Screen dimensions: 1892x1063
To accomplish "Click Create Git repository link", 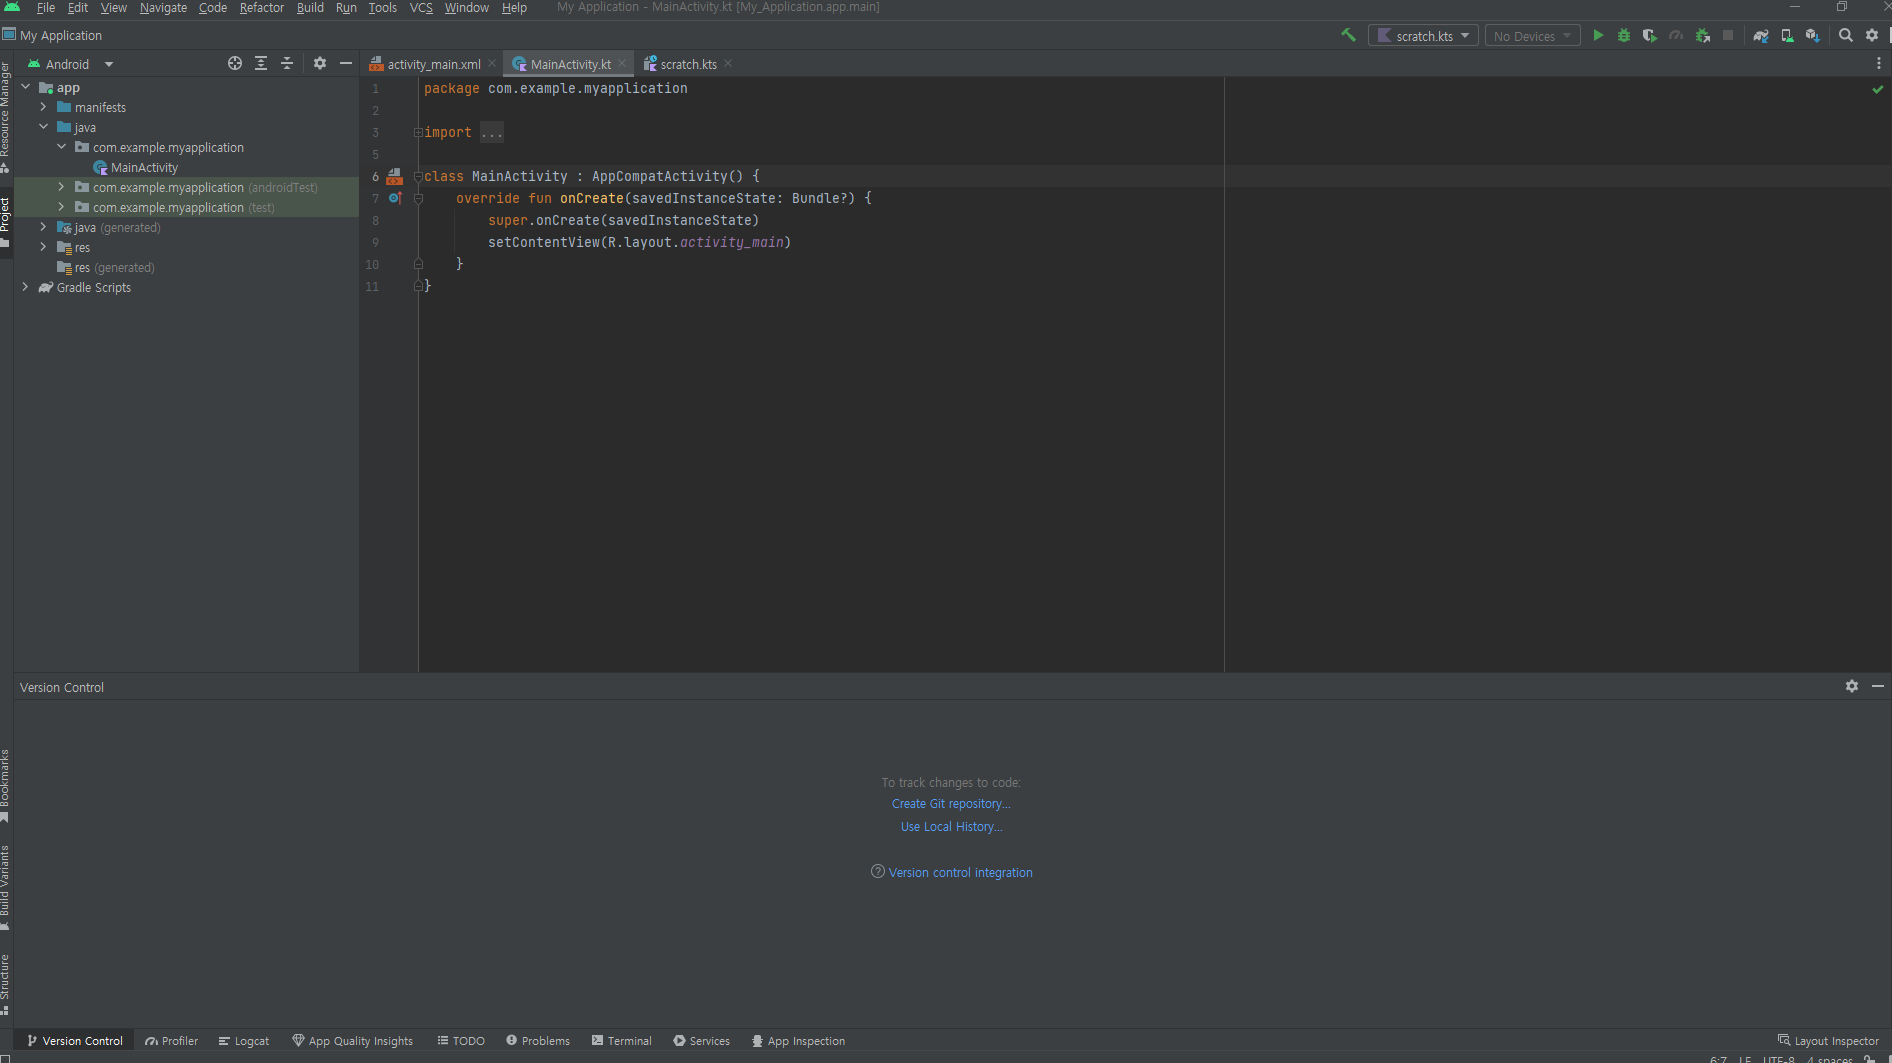I will pos(951,804).
